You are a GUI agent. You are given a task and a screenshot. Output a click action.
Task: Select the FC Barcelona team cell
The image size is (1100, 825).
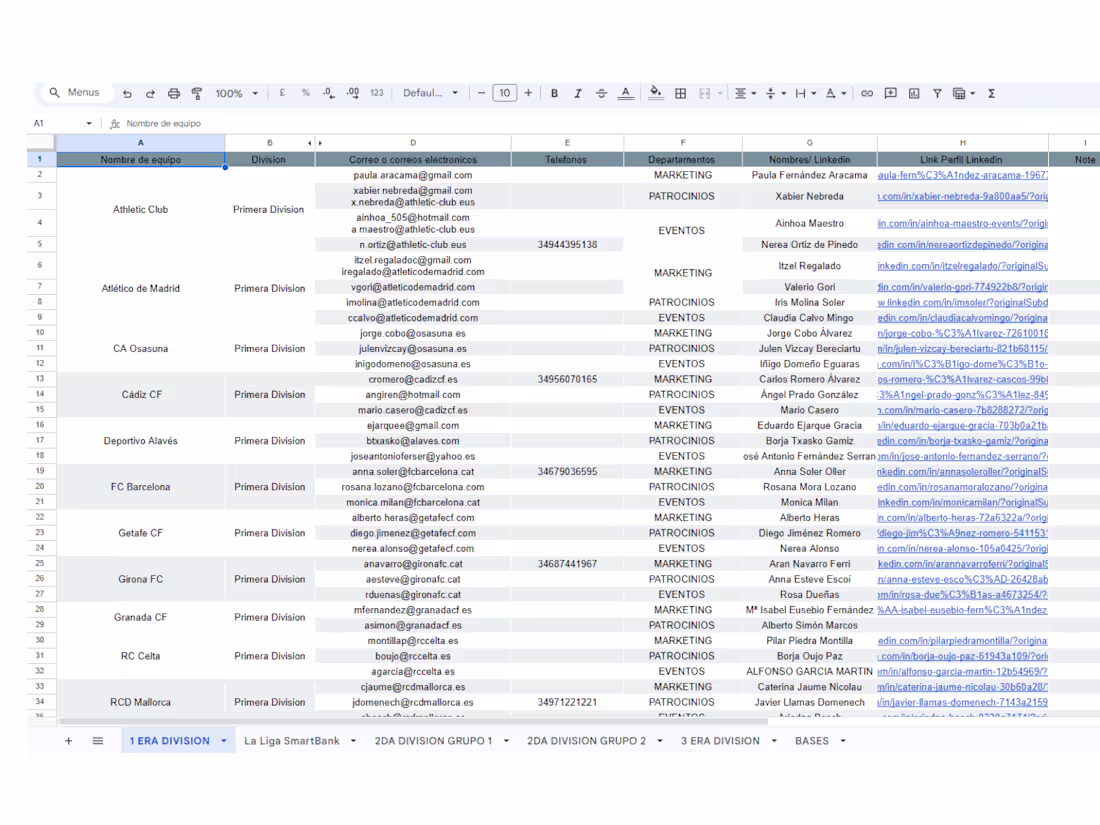pos(140,487)
